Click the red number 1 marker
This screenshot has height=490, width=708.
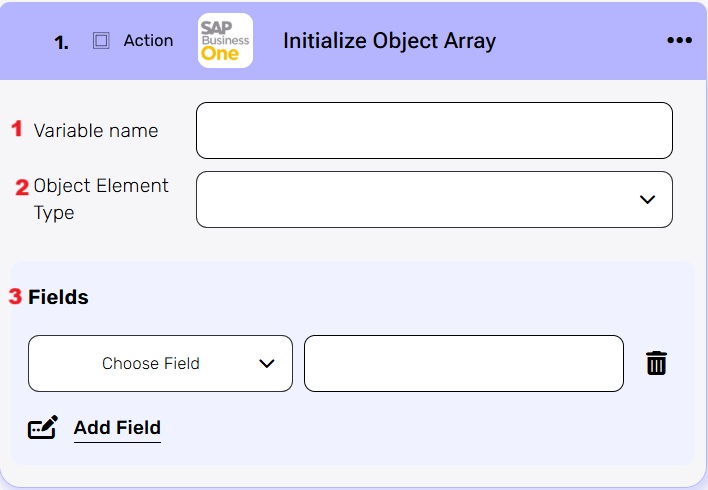17,128
